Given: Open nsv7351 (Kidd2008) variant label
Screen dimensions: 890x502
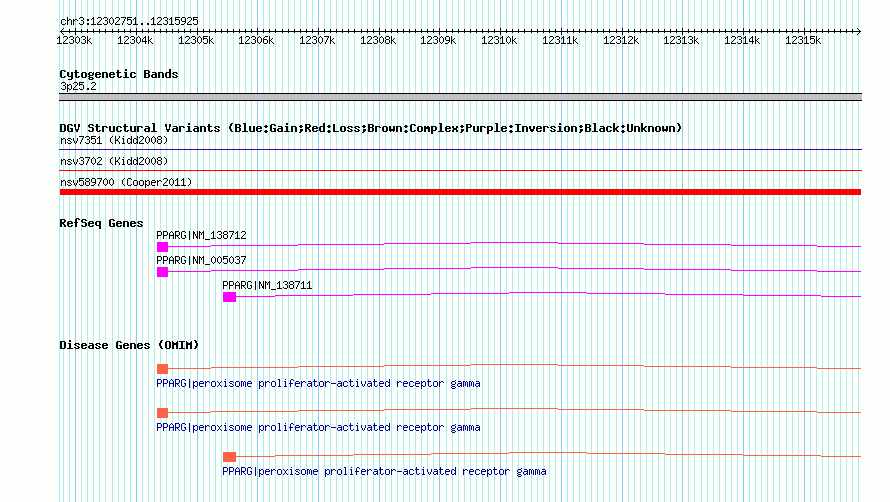Looking at the screenshot, I should tap(114, 140).
